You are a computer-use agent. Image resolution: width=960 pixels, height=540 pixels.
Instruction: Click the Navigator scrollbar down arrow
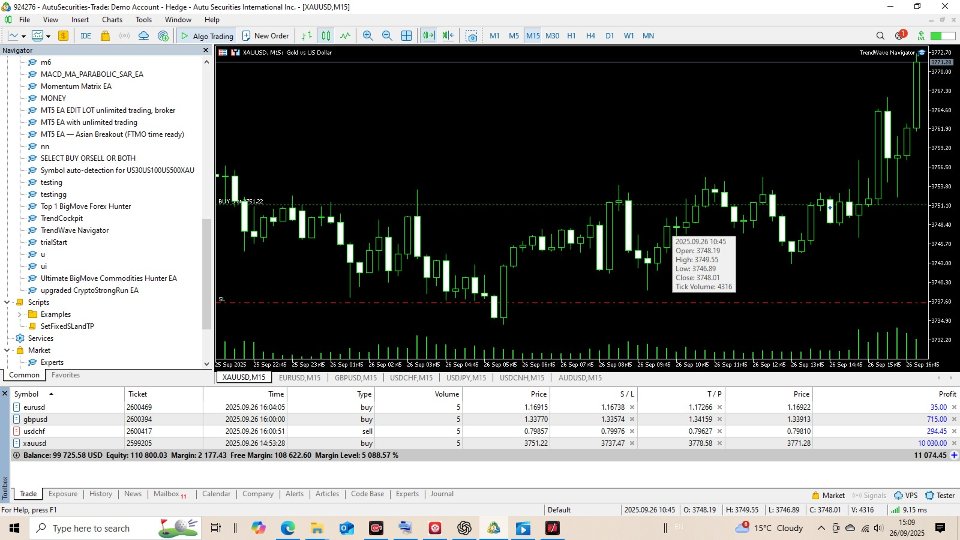click(x=206, y=364)
